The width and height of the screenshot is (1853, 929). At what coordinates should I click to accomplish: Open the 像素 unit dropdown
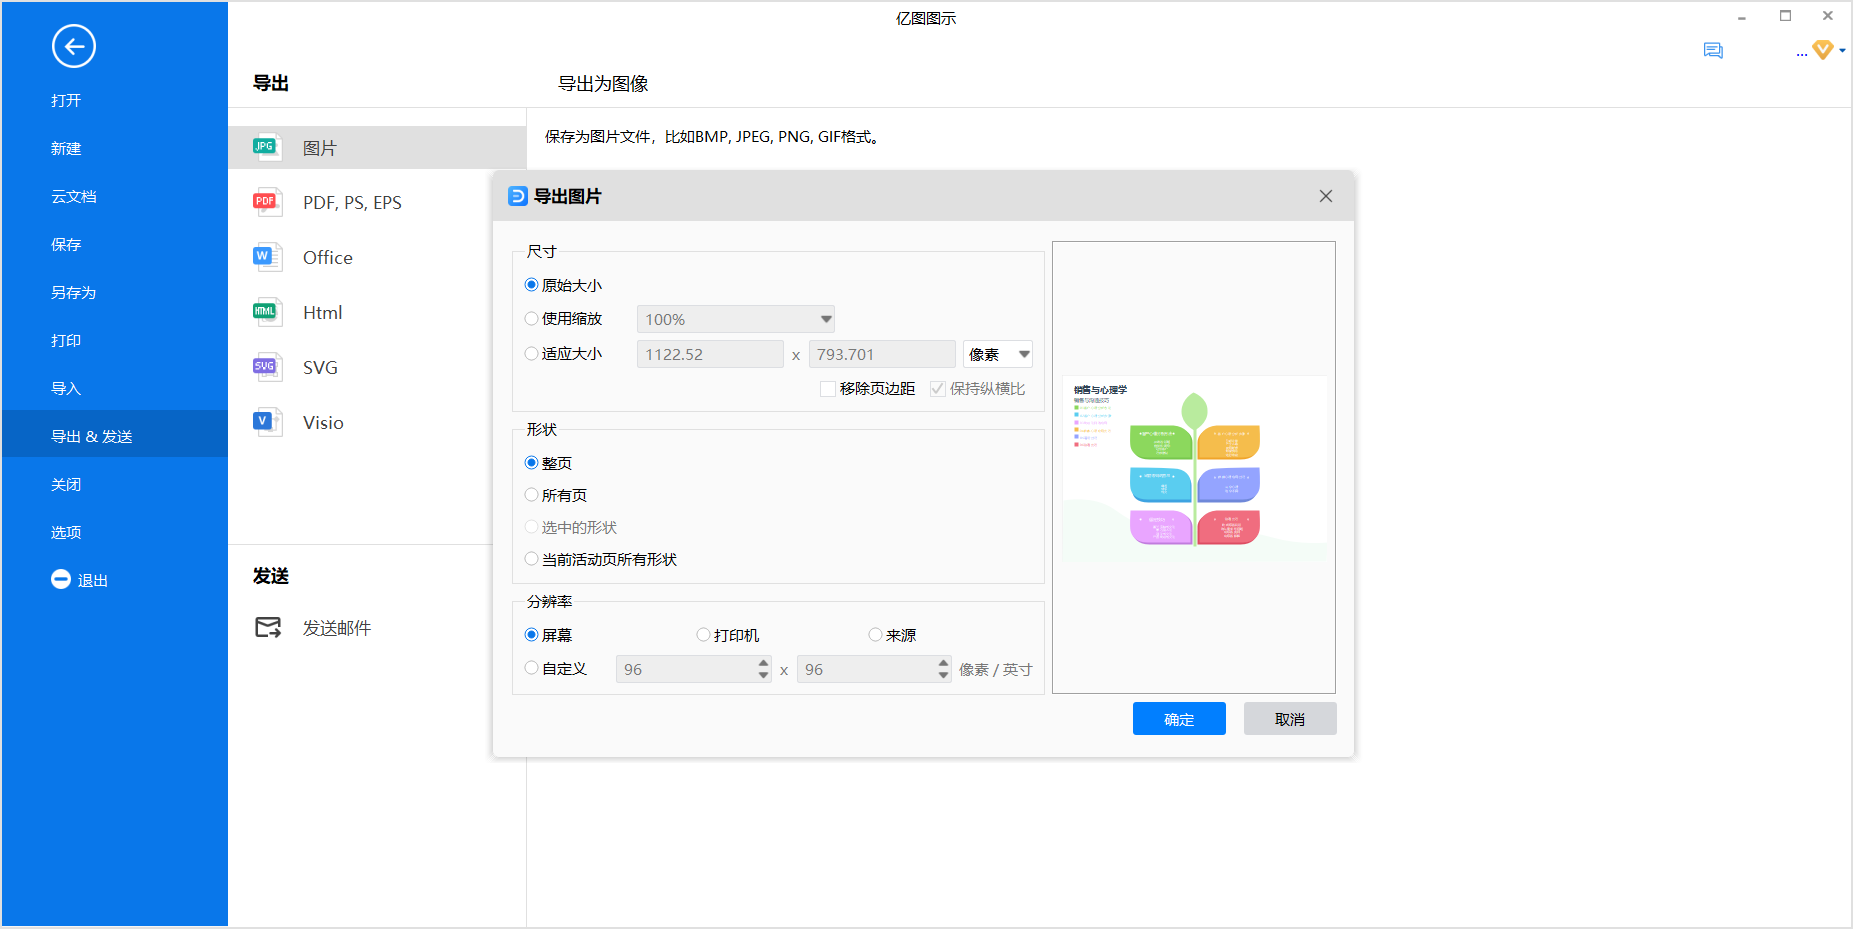[997, 354]
